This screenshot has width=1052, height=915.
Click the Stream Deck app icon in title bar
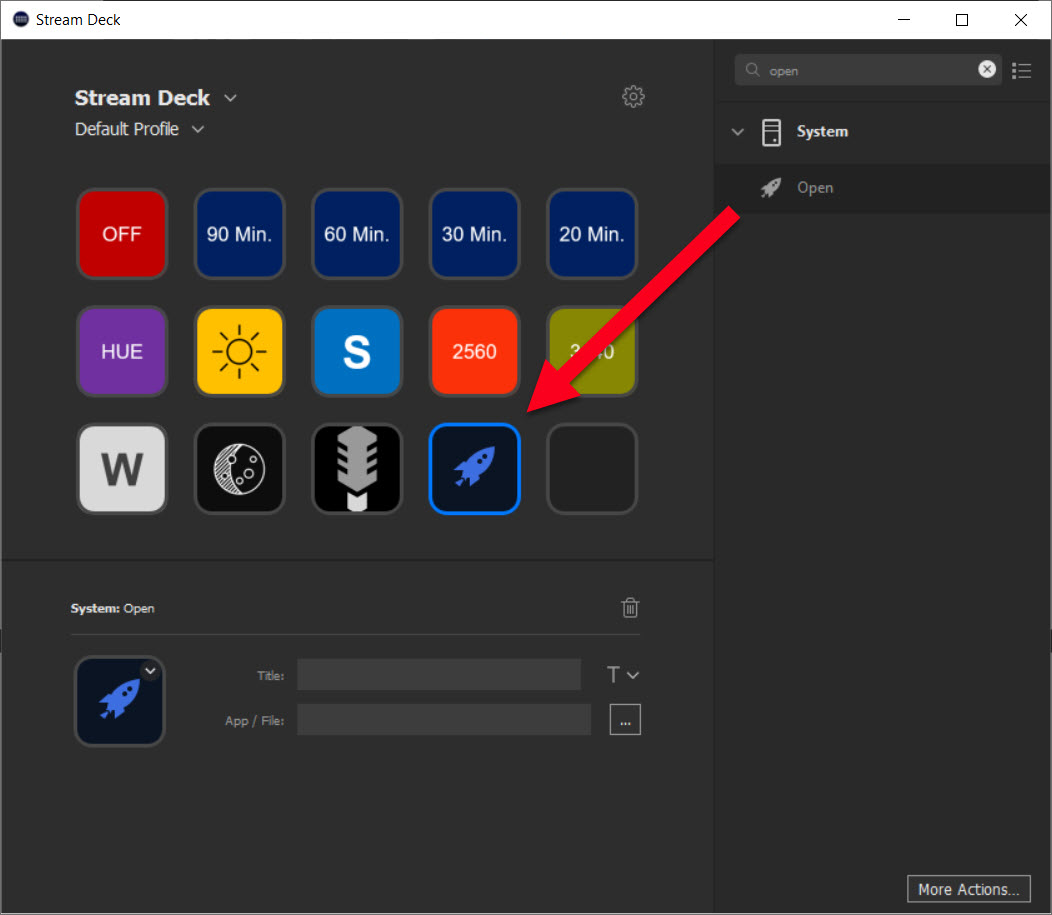[x=21, y=19]
